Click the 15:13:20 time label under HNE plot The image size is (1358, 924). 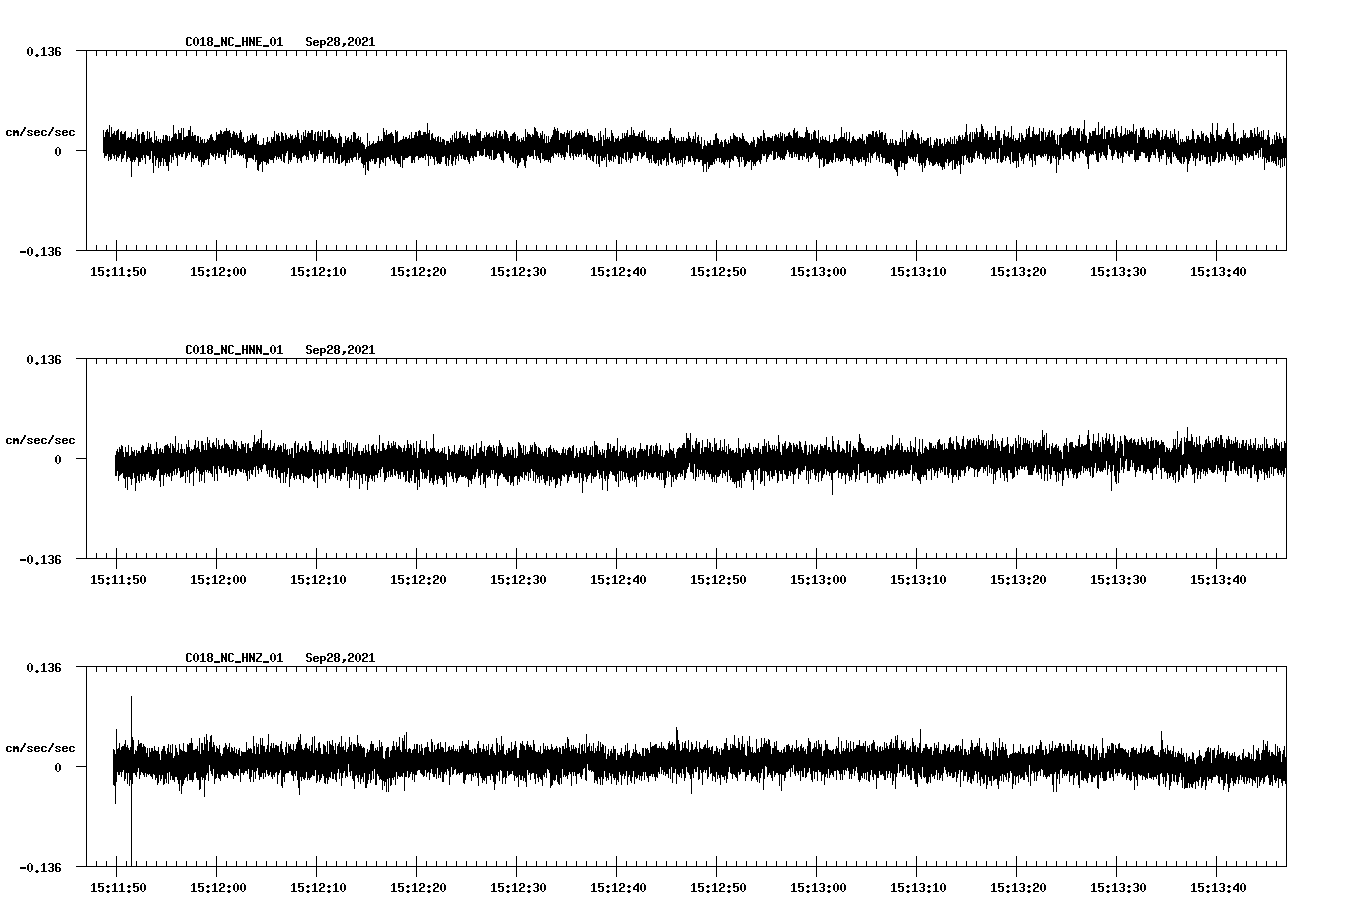(x=1018, y=272)
